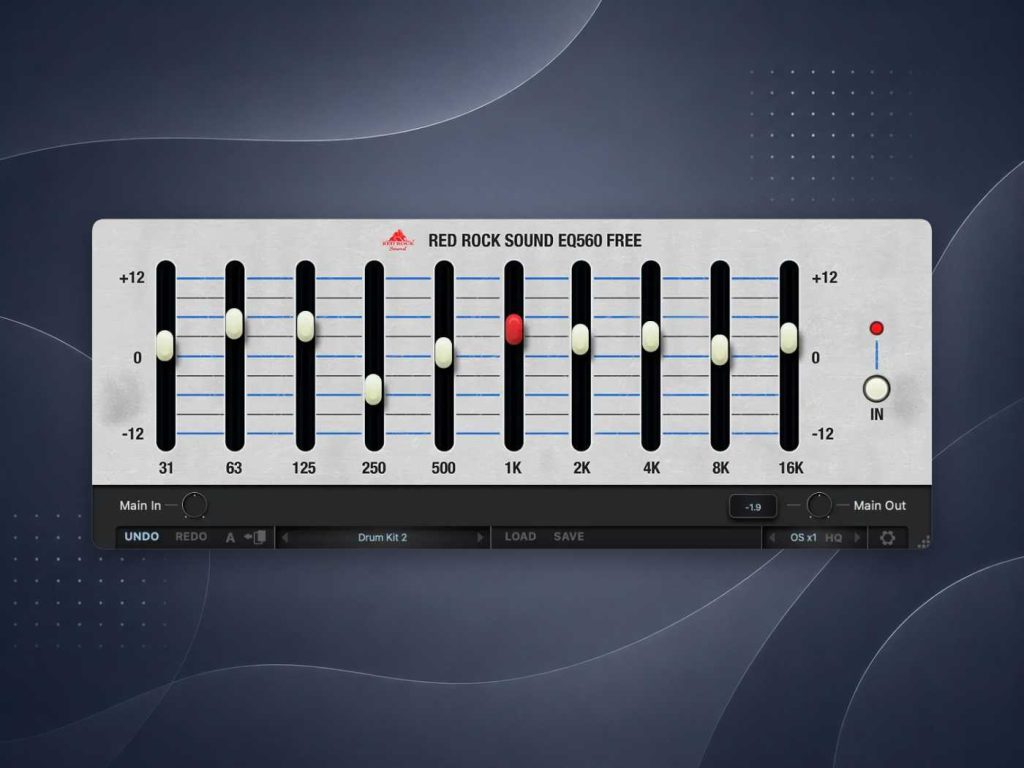The height and width of the screenshot is (768, 1024).
Task: Click the 1K frequency label
Action: [x=513, y=468]
